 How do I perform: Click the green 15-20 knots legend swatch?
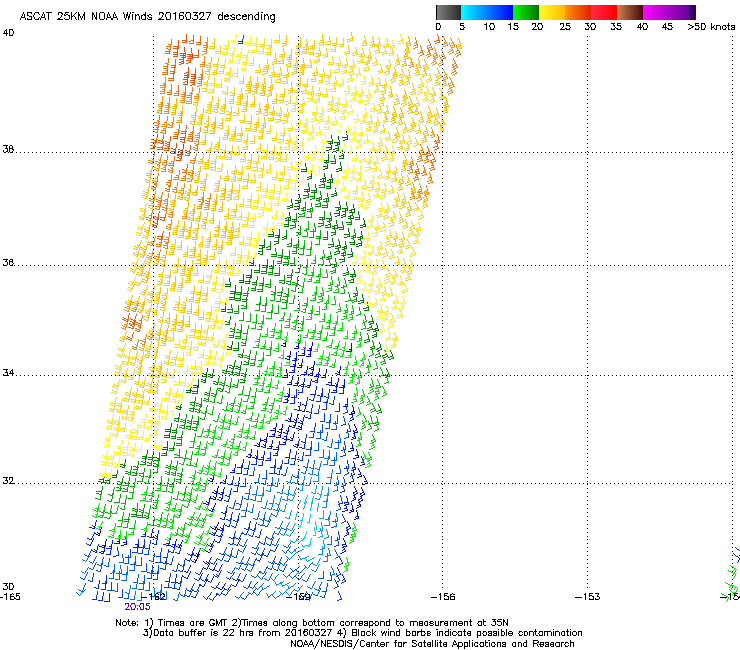pyautogui.click(x=526, y=12)
